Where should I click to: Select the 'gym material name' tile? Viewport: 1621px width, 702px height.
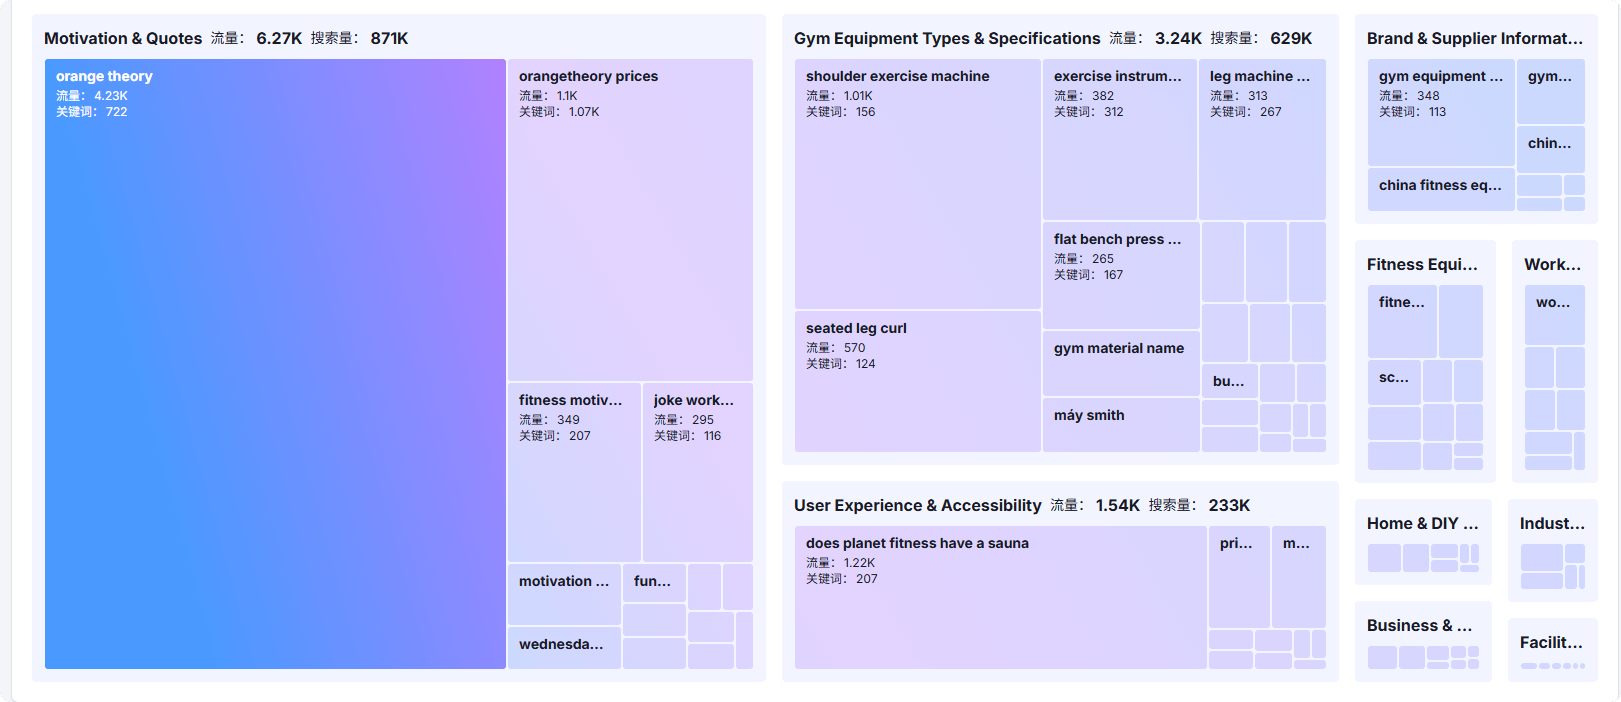click(x=1120, y=363)
